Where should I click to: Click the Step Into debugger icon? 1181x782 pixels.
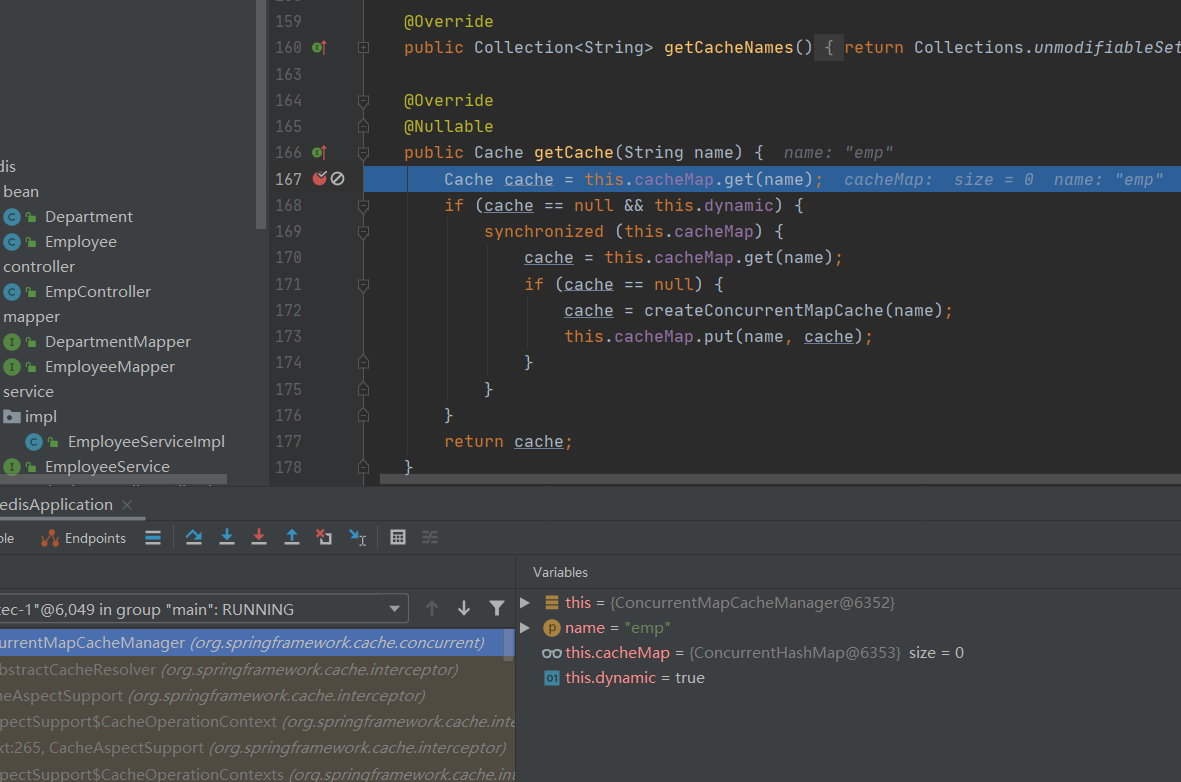(x=226, y=537)
